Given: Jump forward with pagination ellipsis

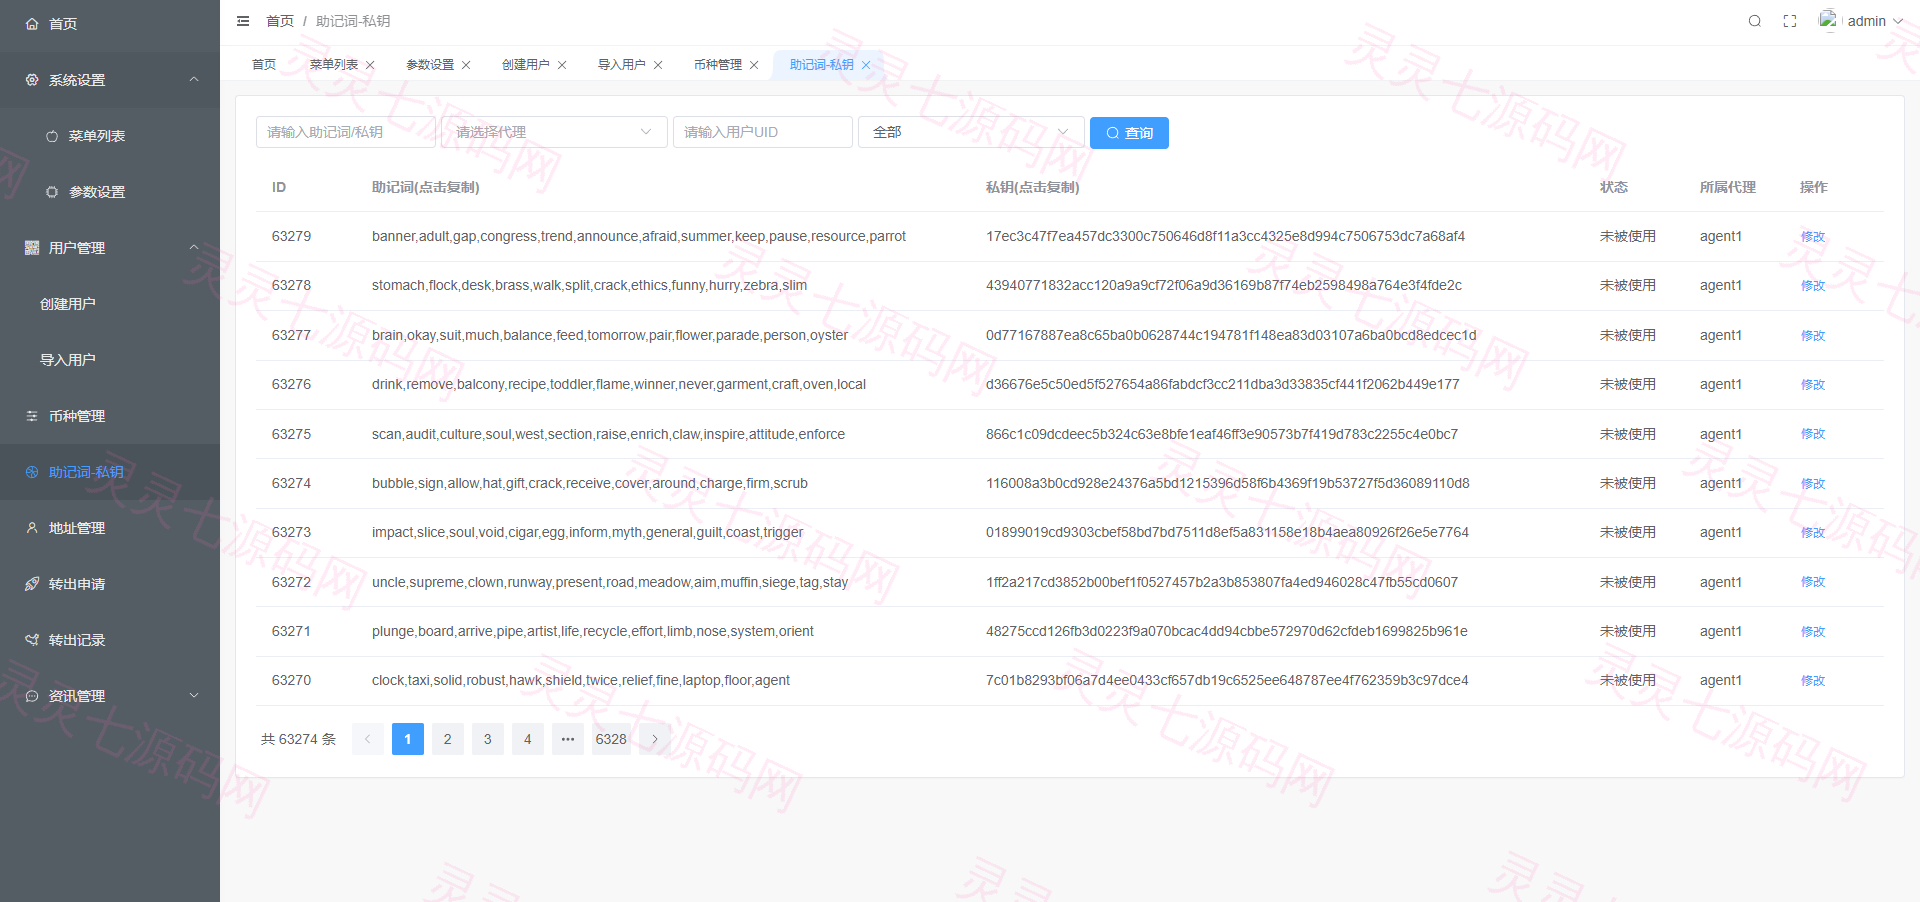Looking at the screenshot, I should (x=568, y=739).
